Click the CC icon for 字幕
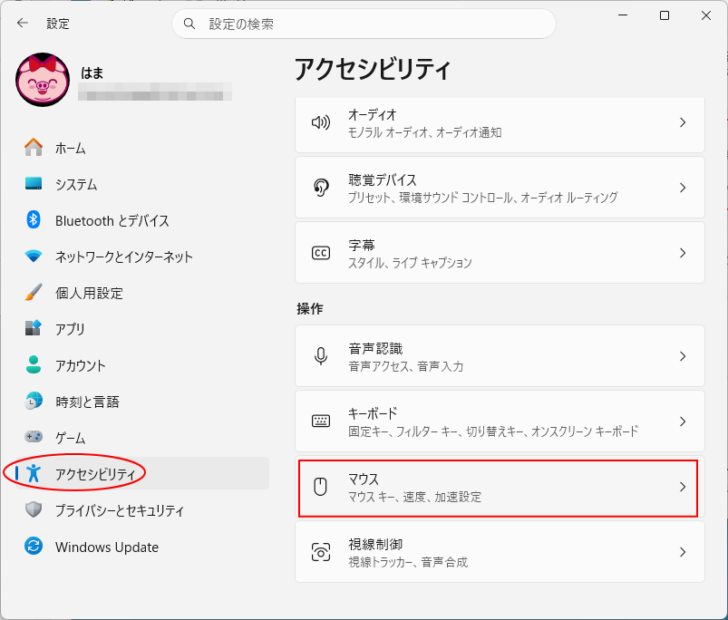 coord(321,253)
